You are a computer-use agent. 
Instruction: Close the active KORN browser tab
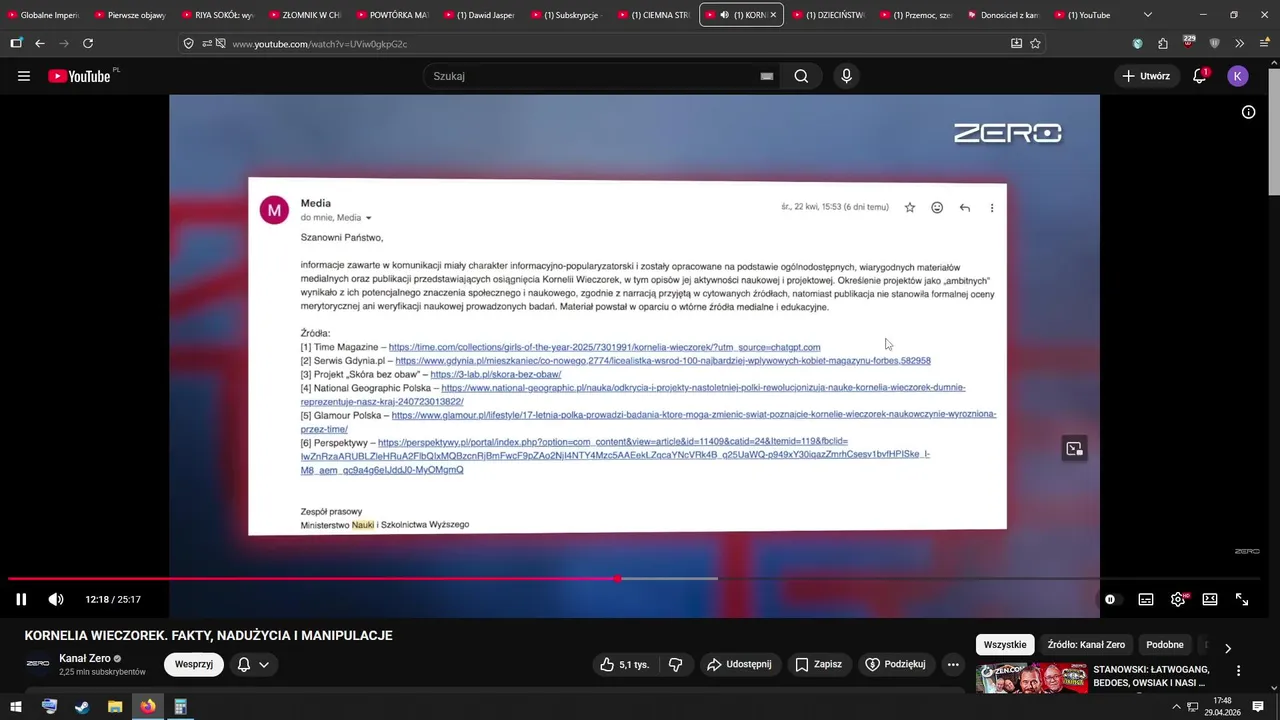[x=773, y=15]
